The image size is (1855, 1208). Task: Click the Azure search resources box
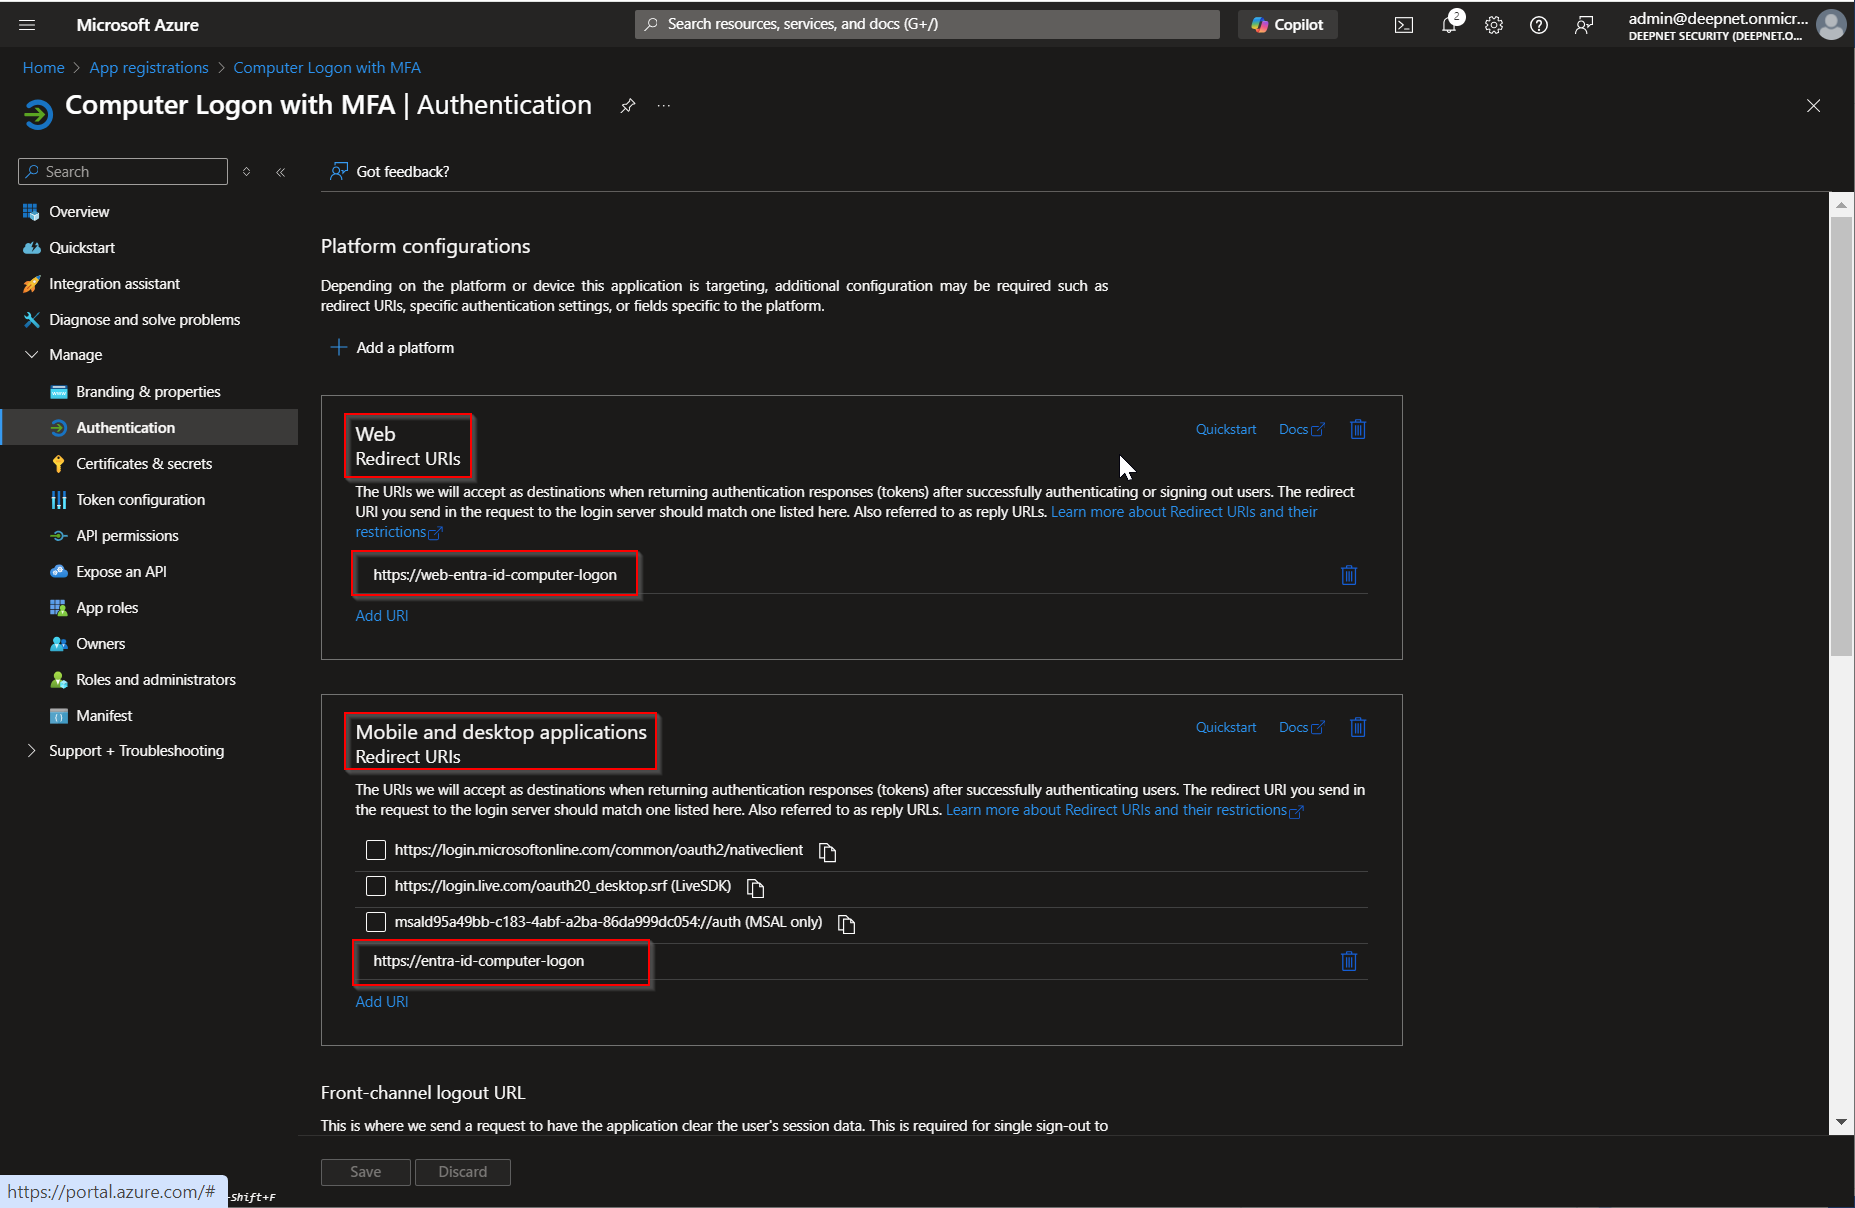pos(927,24)
